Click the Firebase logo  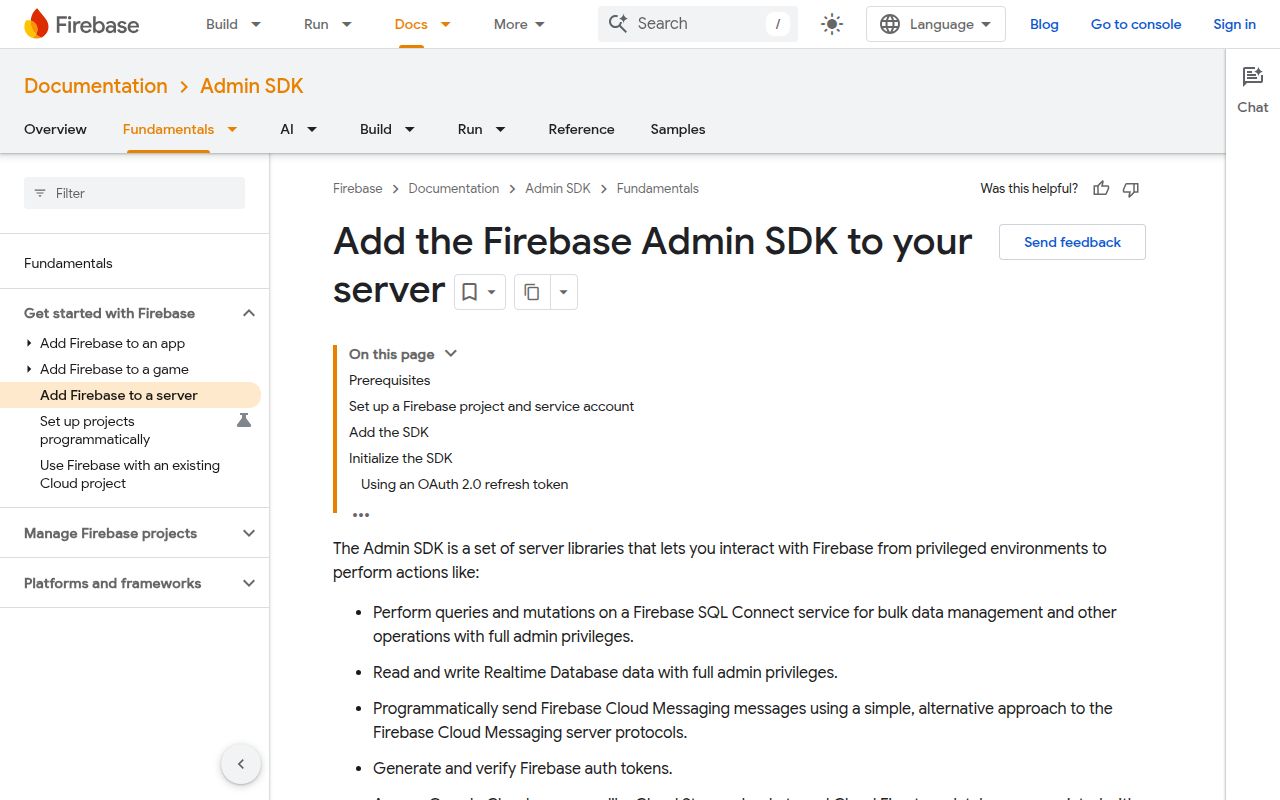click(81, 24)
